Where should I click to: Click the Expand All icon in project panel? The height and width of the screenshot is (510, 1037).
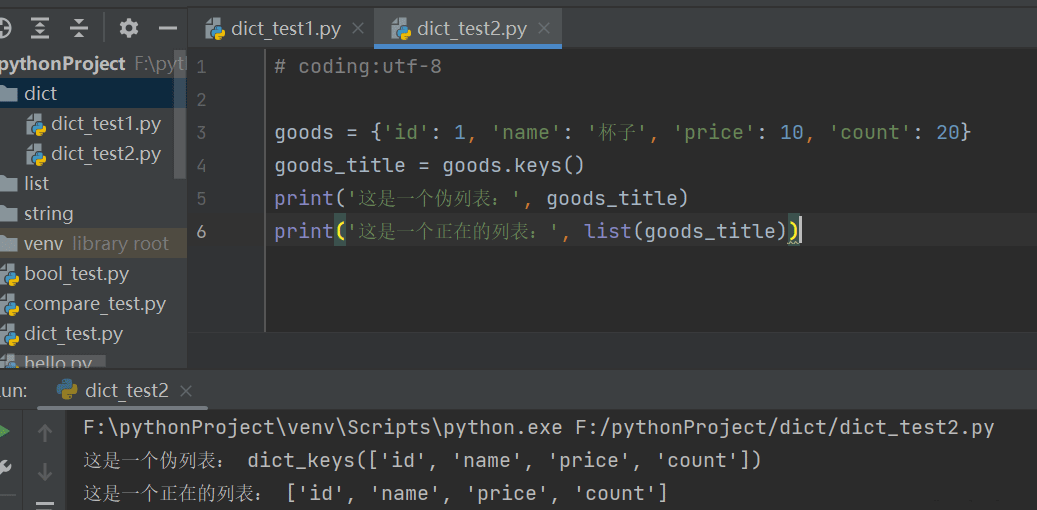40,28
